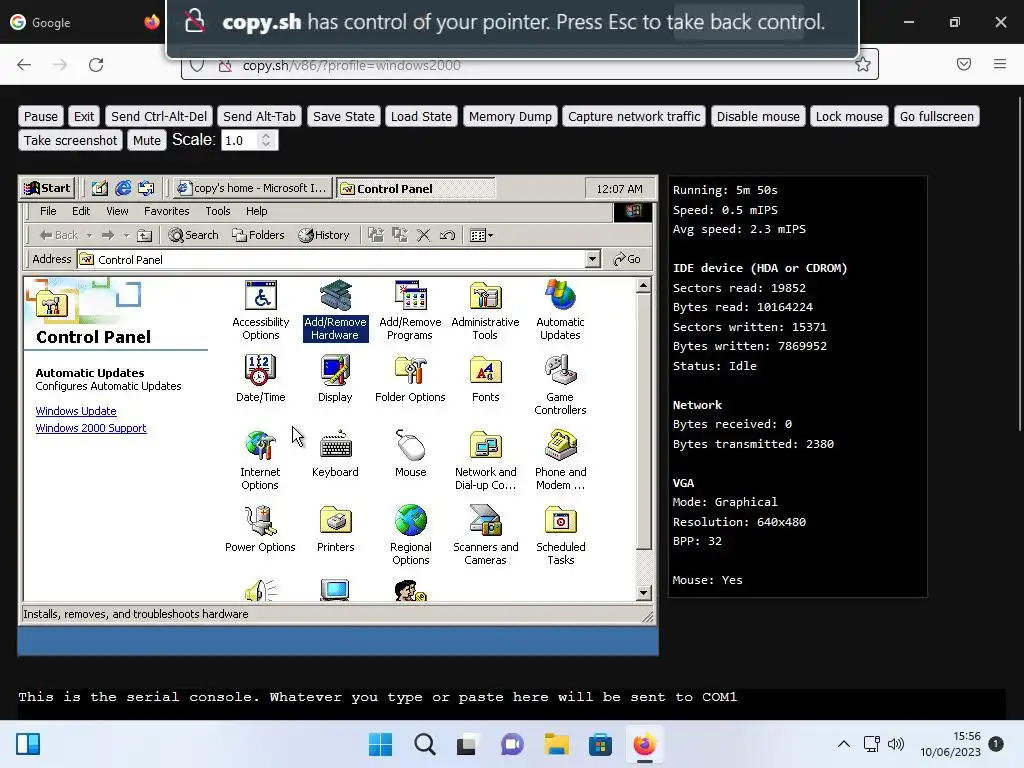Click the Firefox URL address field
This screenshot has height=768, width=1024.
click(530, 65)
